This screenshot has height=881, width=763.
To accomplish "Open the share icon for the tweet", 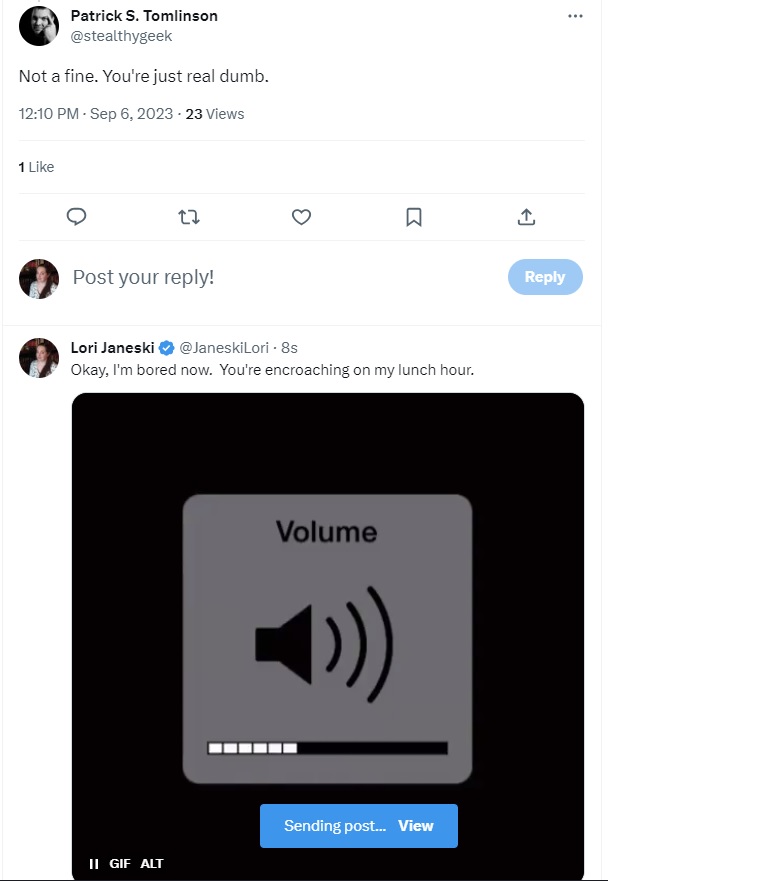I will pos(526,217).
